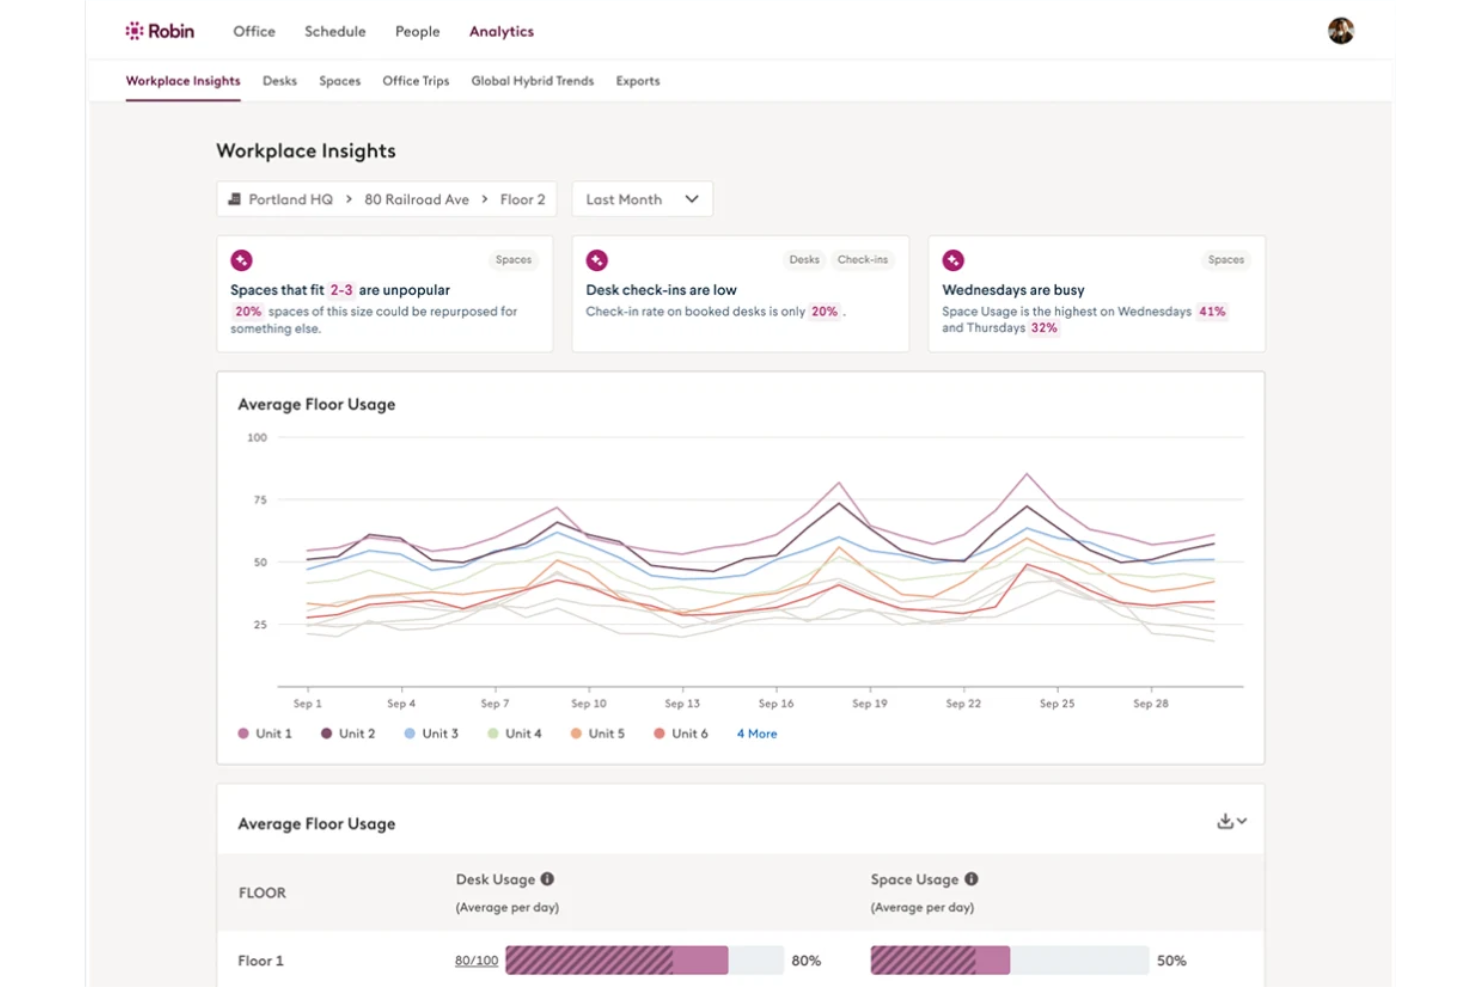Show the 4 More units link
Viewport: 1480px width, 987px height.
[x=757, y=733]
